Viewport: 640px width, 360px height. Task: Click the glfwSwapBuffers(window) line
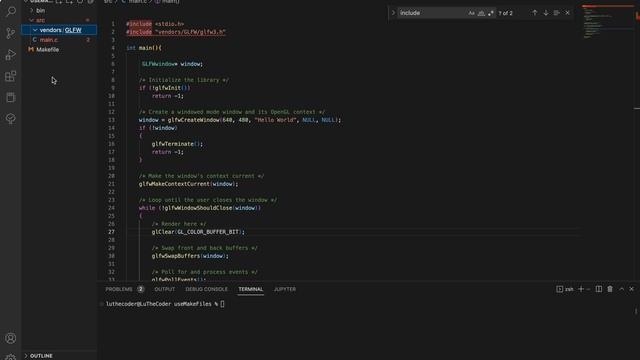click(190, 256)
